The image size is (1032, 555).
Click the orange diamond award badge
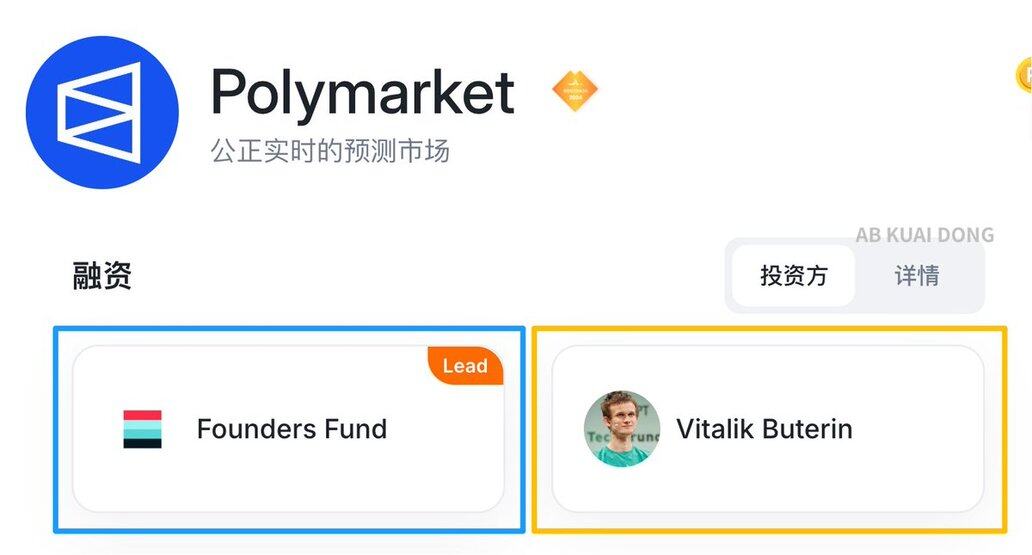(575, 91)
